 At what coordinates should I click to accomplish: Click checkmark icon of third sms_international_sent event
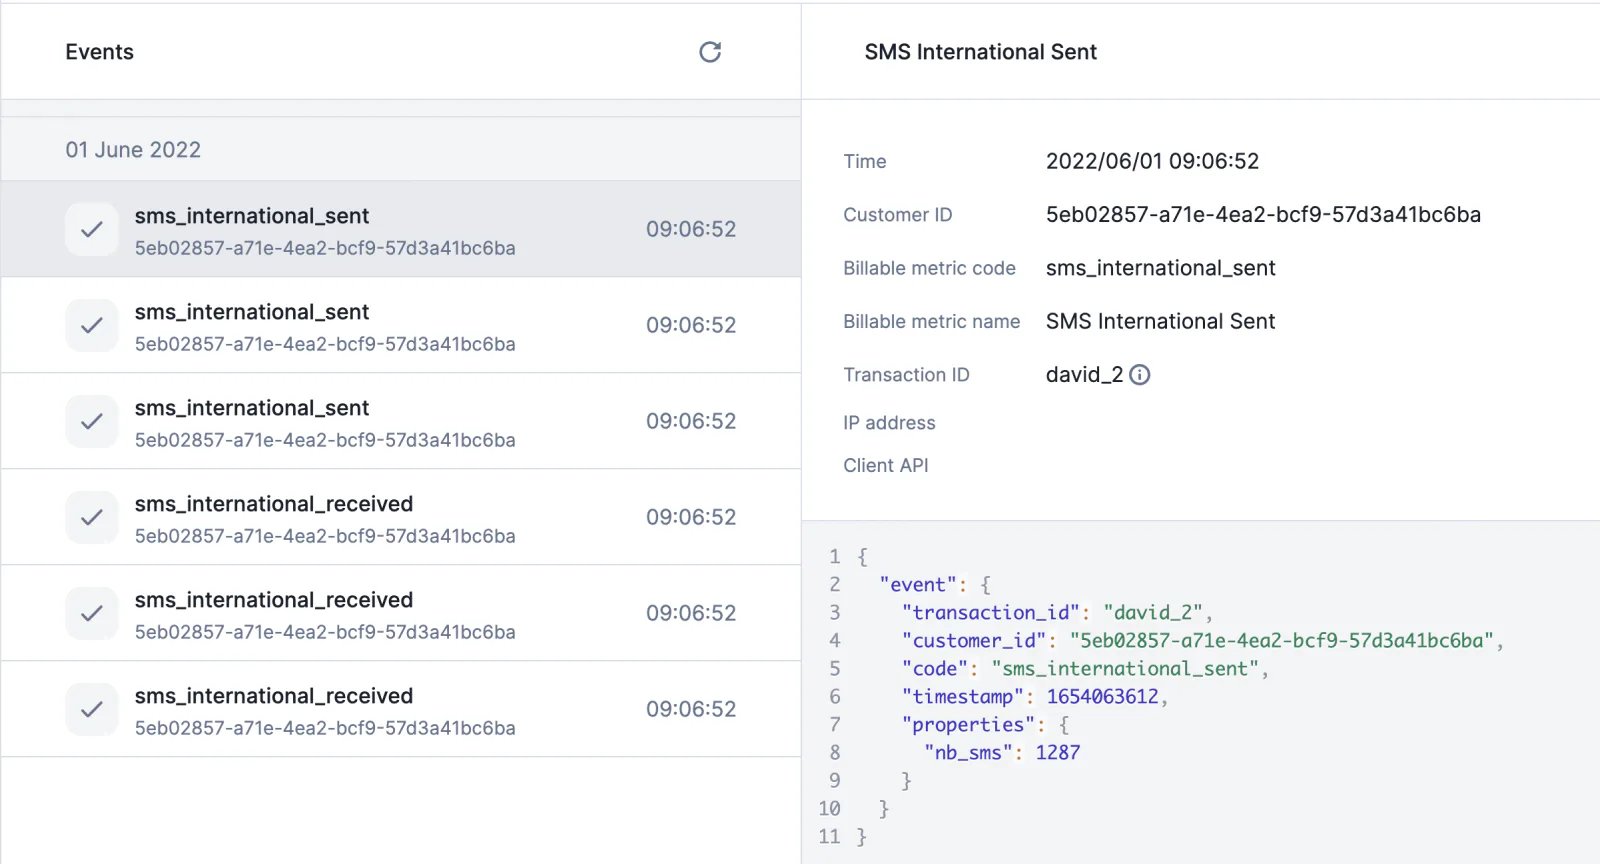coord(92,421)
